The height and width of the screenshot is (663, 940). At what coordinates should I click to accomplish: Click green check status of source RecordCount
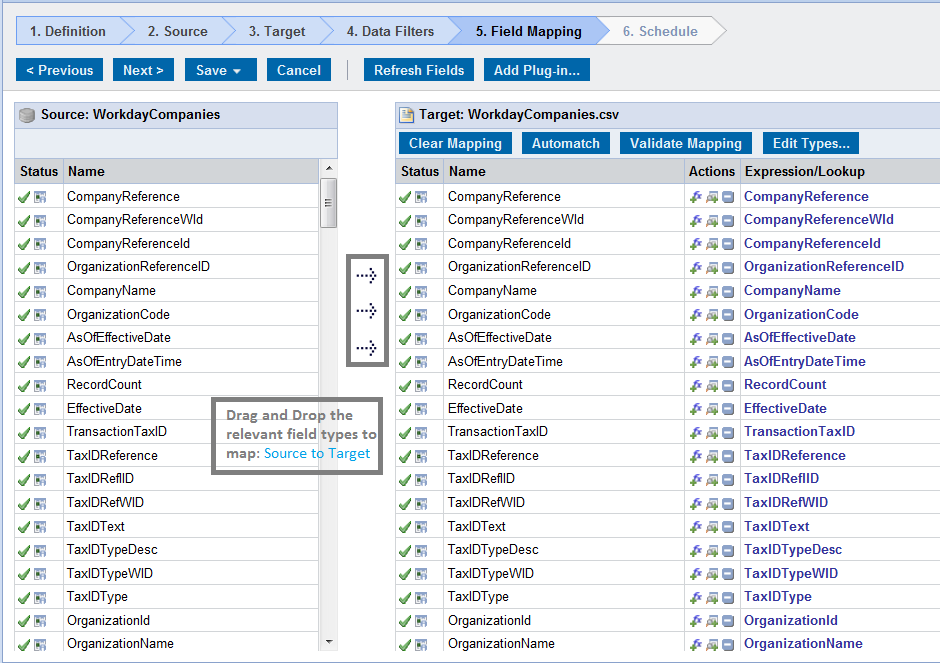24,385
